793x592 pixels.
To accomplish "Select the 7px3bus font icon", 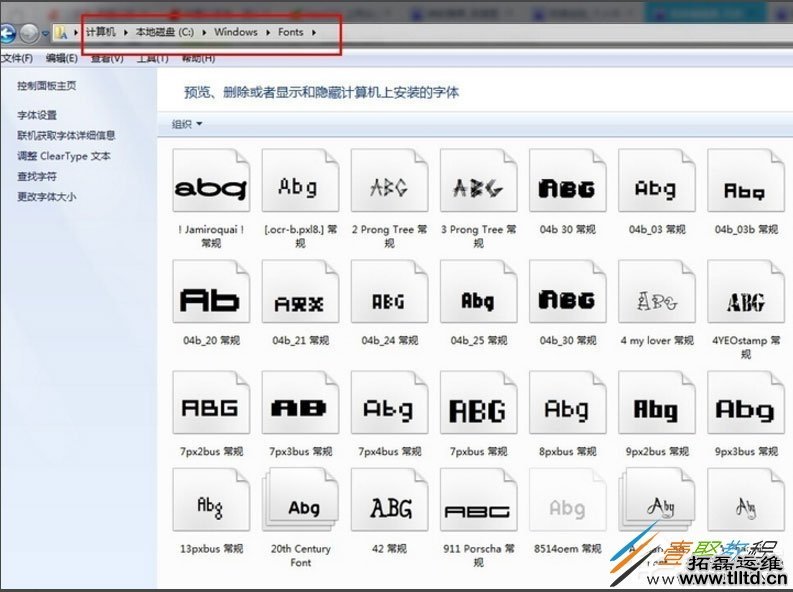I will [x=300, y=402].
